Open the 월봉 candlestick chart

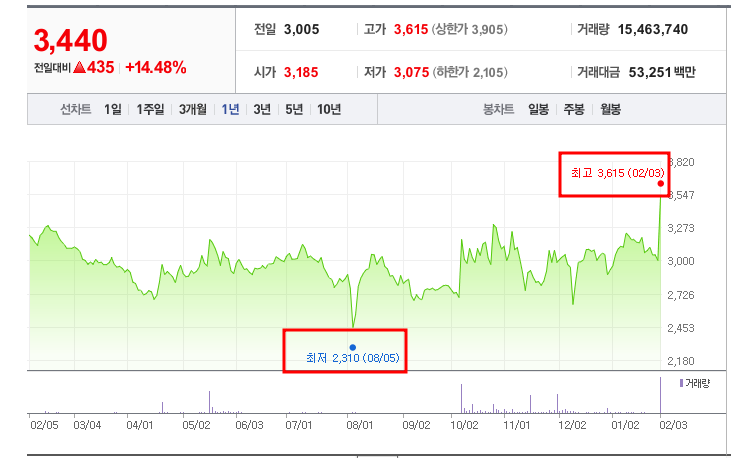click(610, 109)
